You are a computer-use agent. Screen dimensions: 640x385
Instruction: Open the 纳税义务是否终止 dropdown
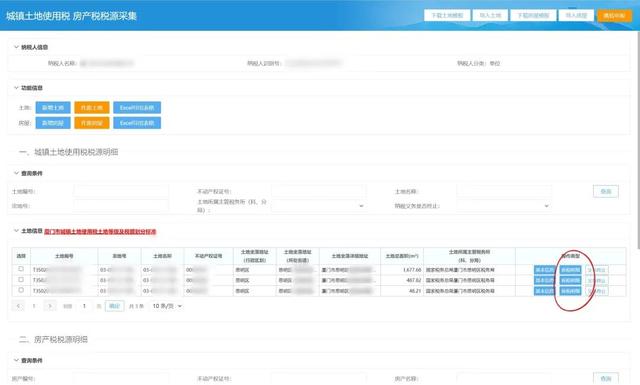(504, 206)
